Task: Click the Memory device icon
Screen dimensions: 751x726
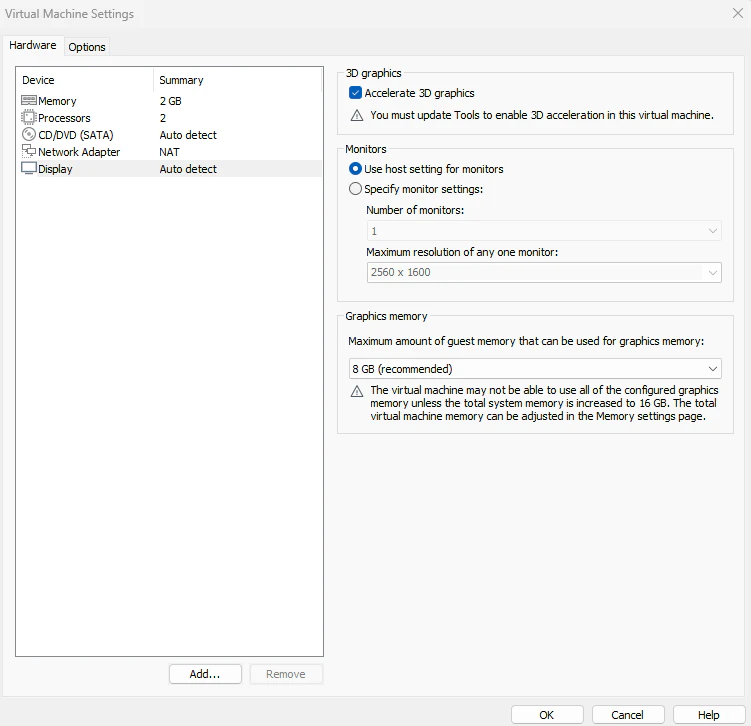Action: click(x=29, y=100)
